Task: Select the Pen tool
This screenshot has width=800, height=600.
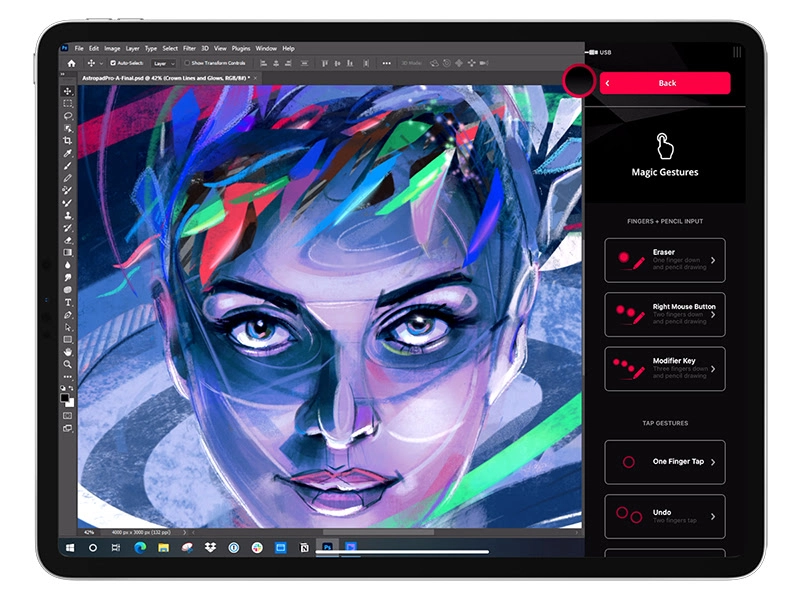Action: pyautogui.click(x=67, y=315)
